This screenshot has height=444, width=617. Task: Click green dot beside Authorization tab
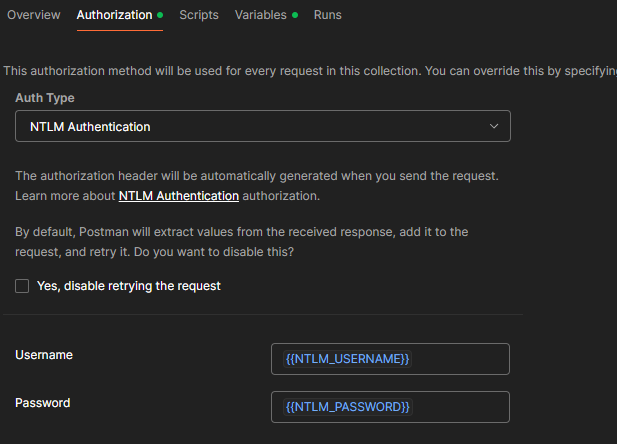(160, 16)
